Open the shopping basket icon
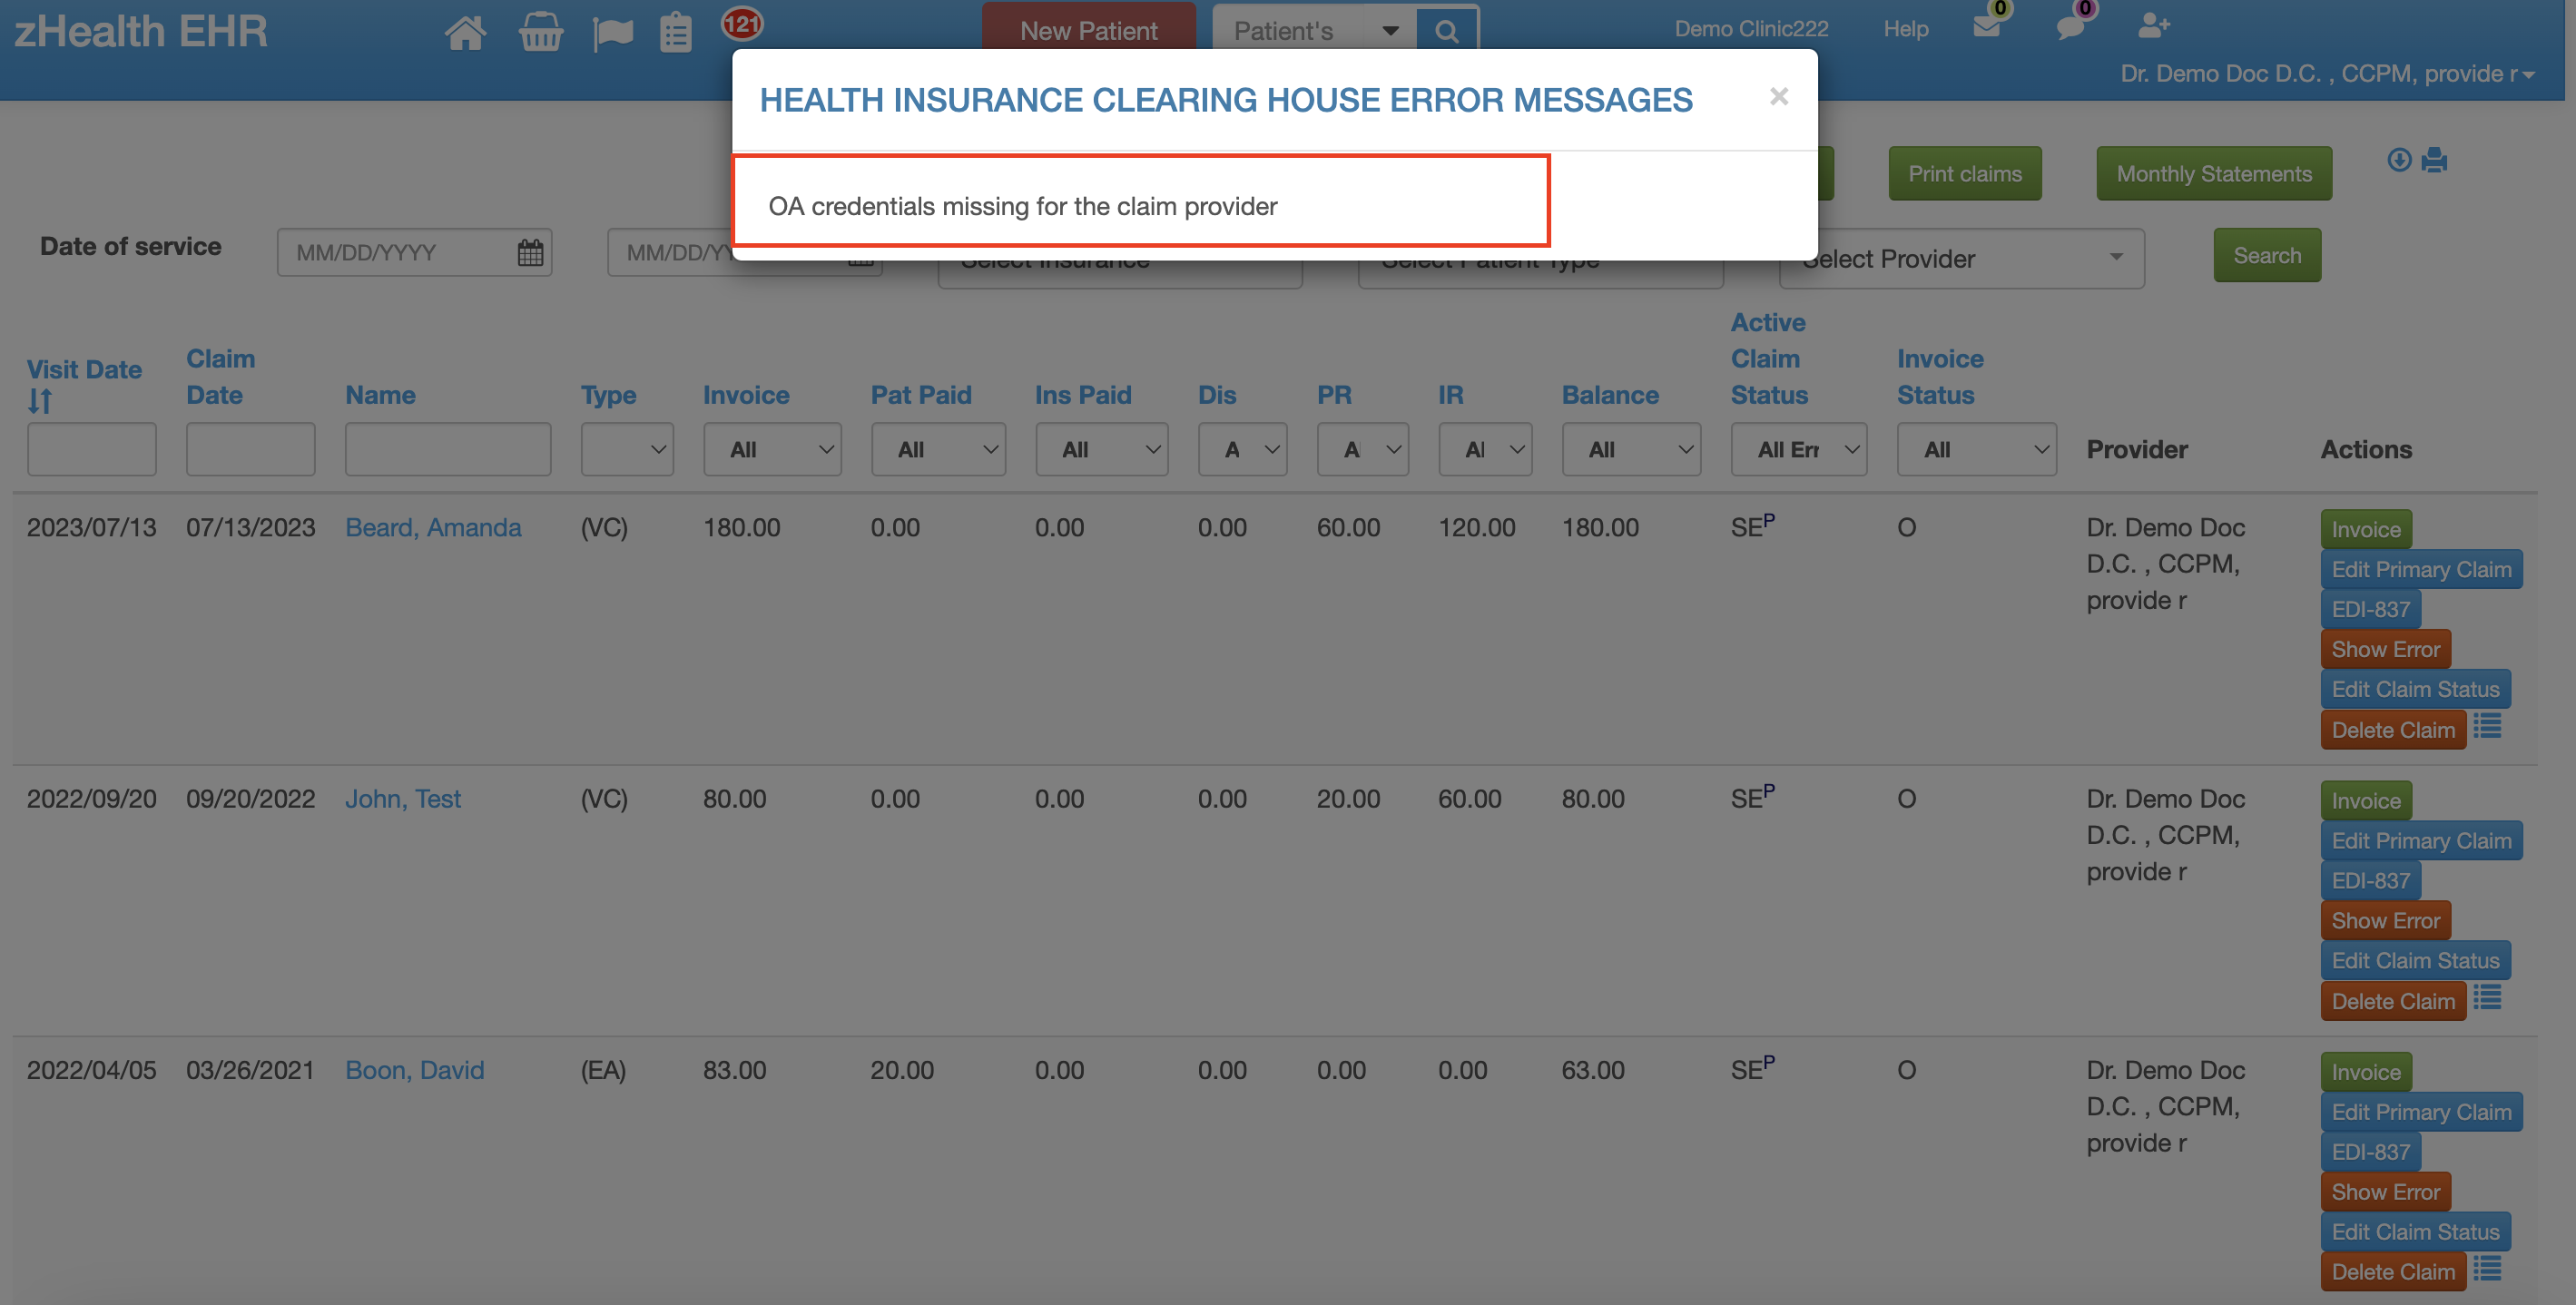Viewport: 2576px width, 1305px height. tap(540, 31)
